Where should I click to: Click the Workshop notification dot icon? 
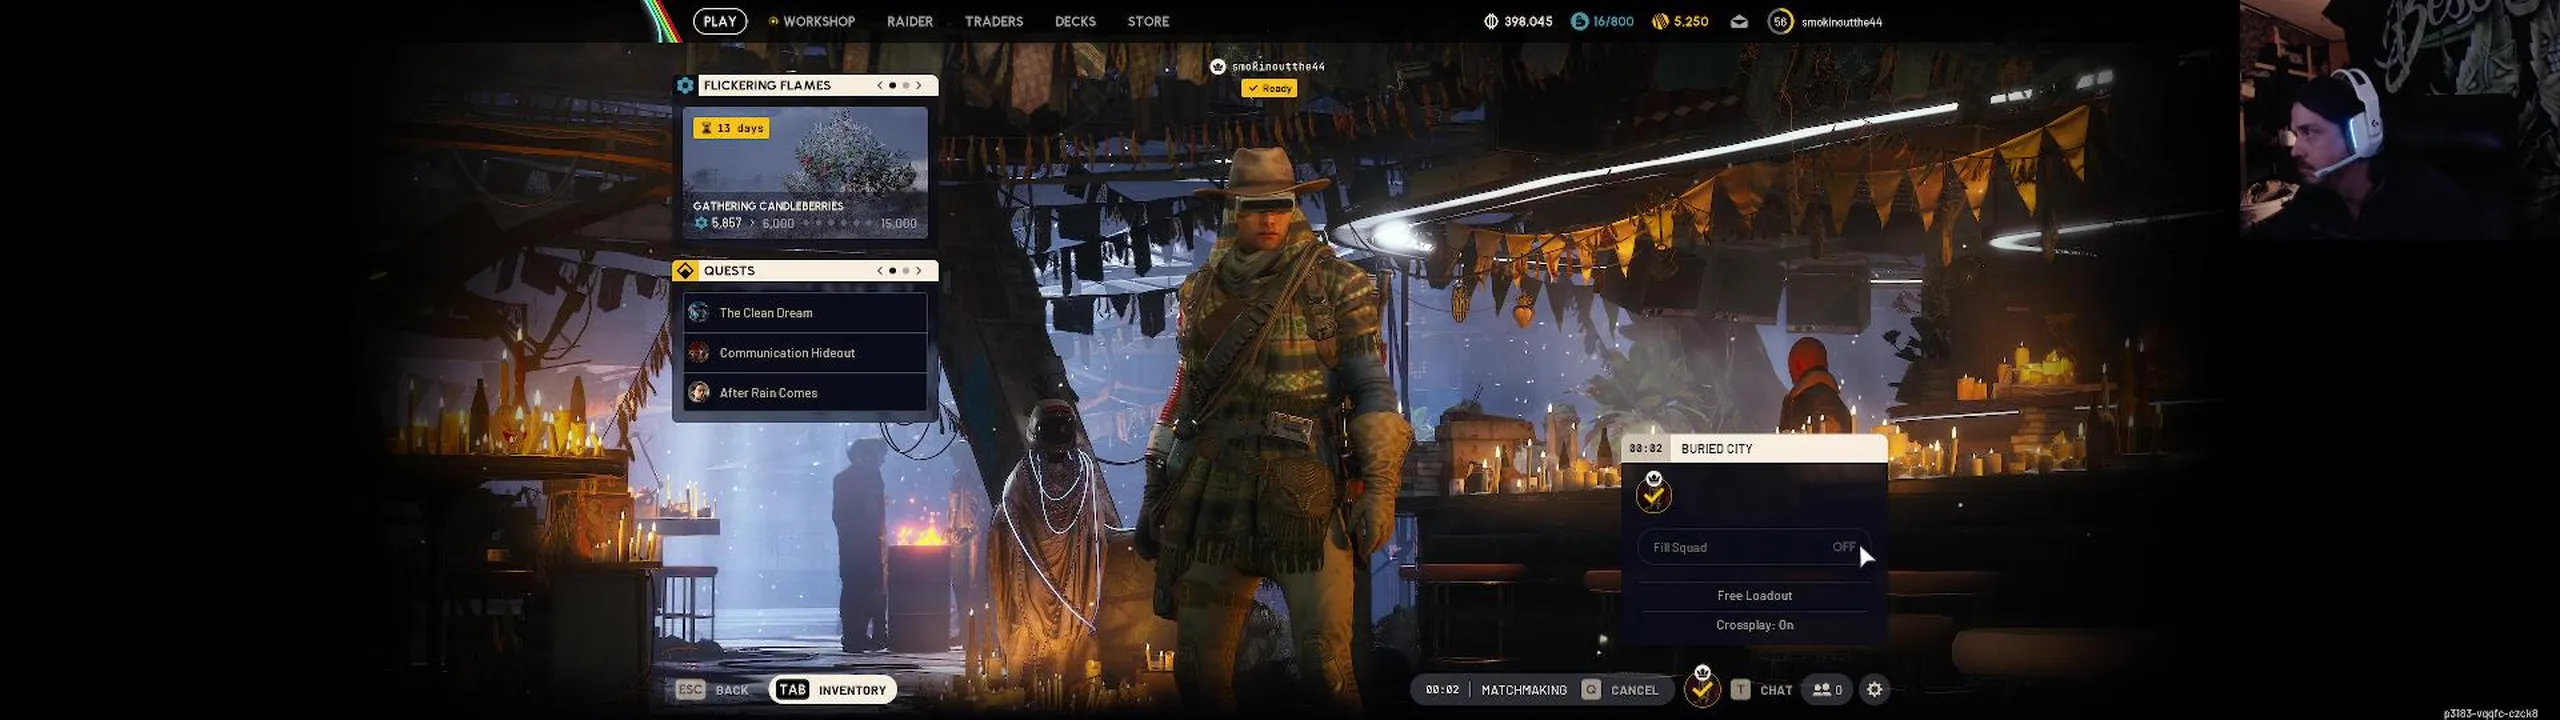click(x=773, y=21)
